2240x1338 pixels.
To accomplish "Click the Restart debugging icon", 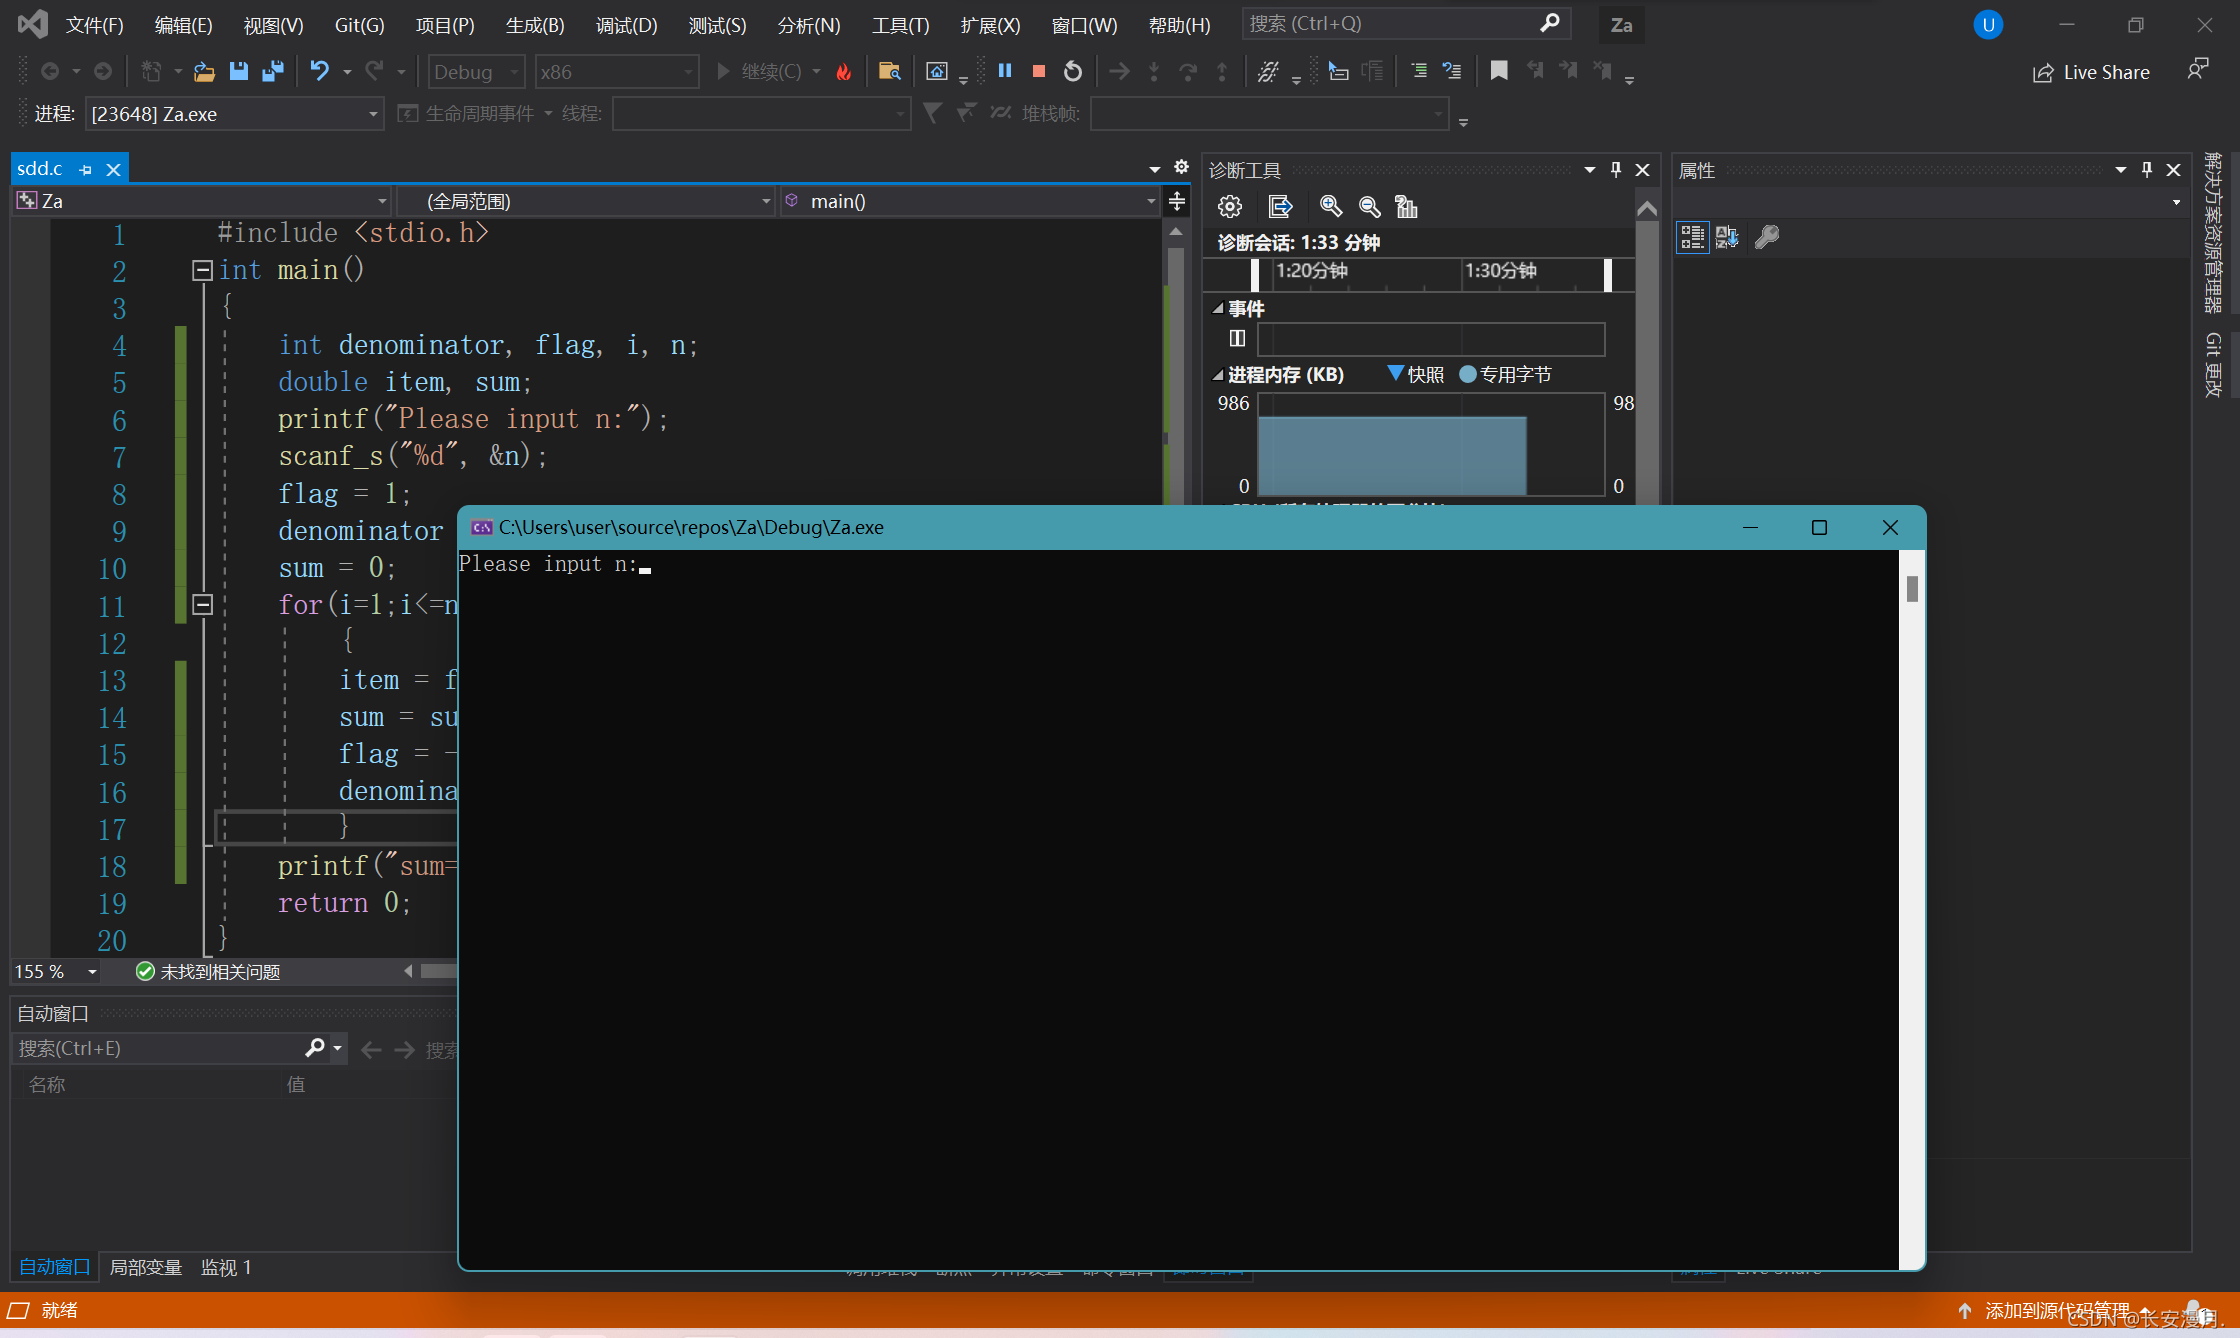I will (1073, 71).
